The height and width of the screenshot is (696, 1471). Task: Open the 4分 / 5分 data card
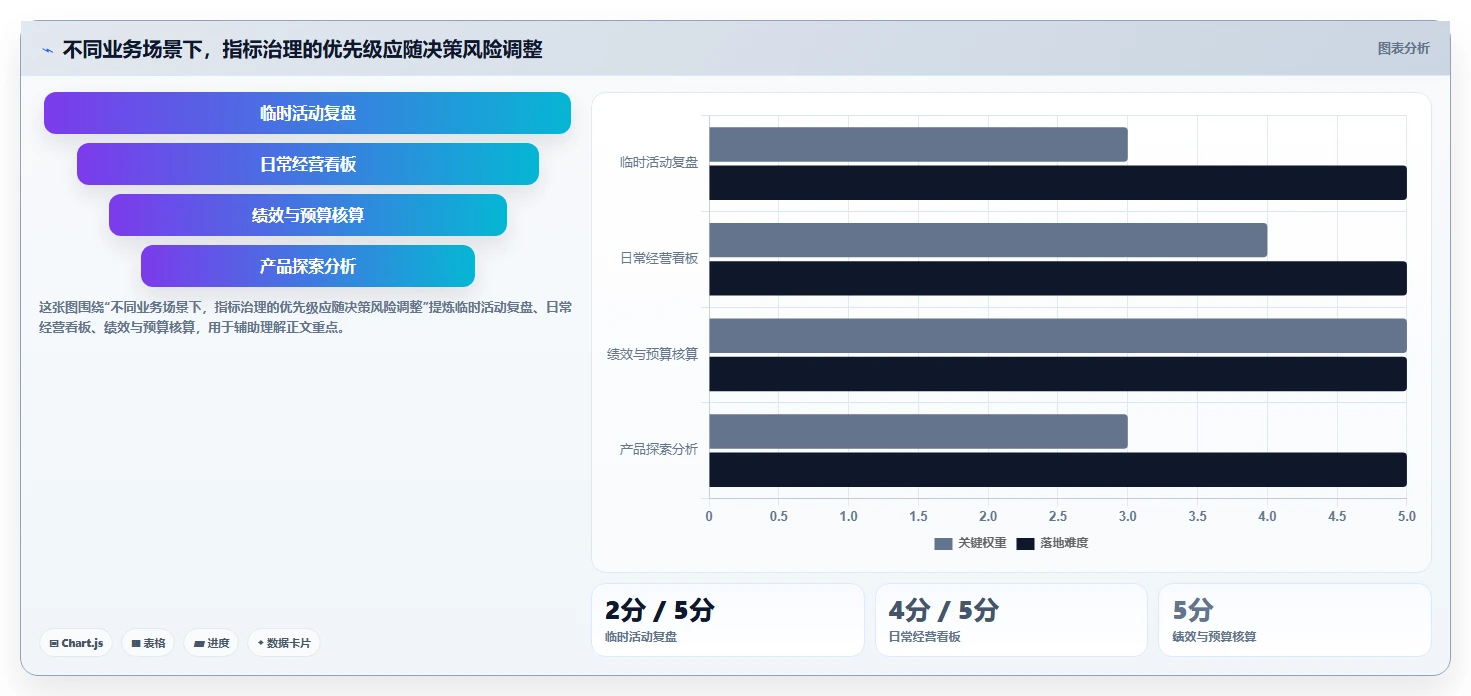click(x=1011, y=620)
